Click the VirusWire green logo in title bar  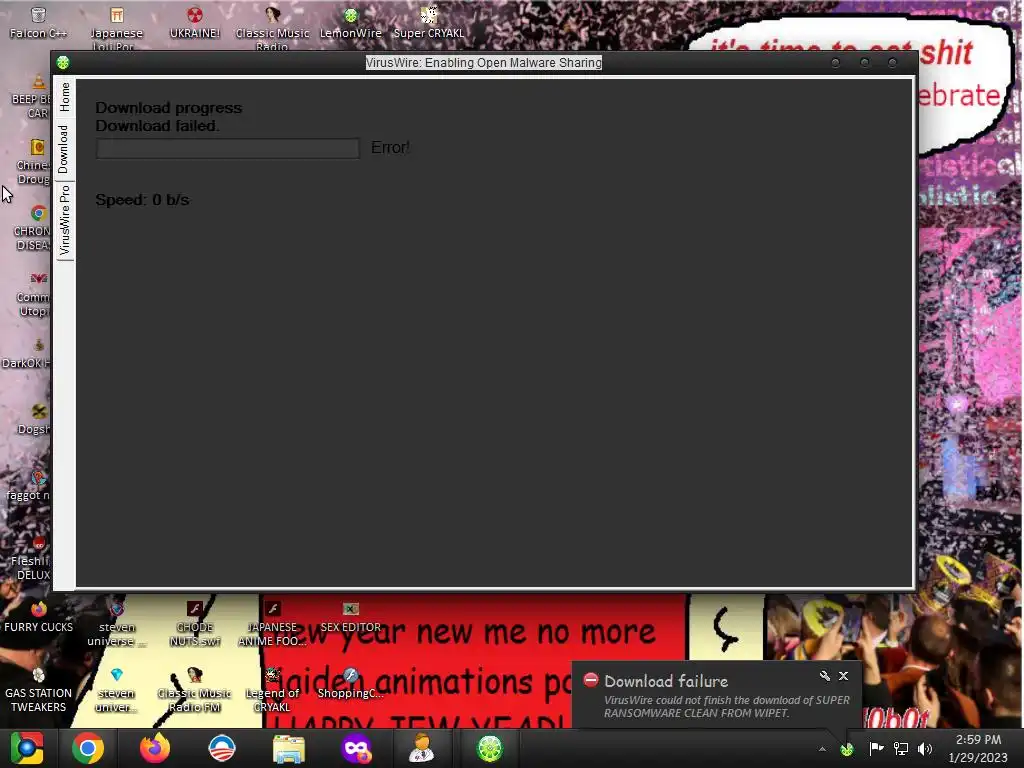63,63
